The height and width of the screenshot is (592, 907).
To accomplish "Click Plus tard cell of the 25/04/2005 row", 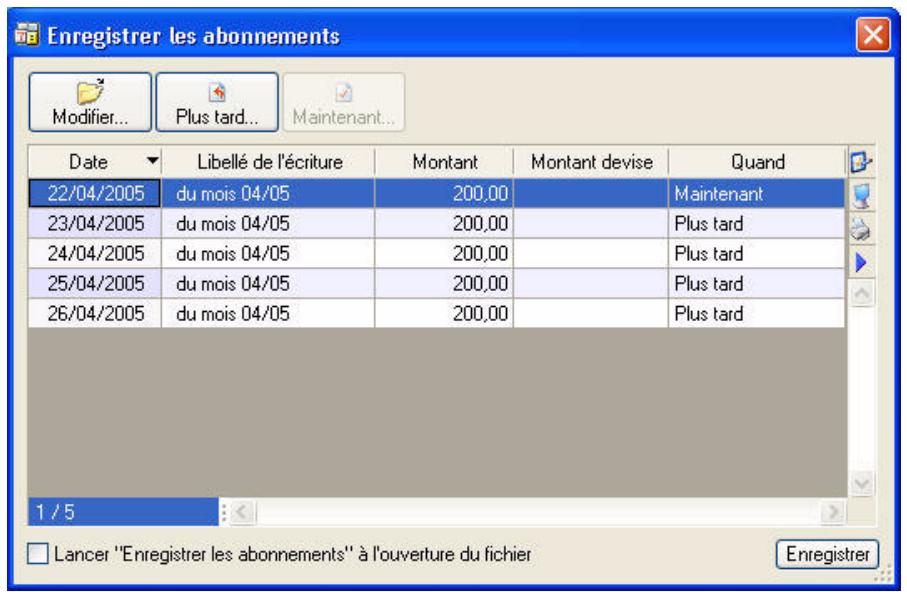I will (x=757, y=284).
